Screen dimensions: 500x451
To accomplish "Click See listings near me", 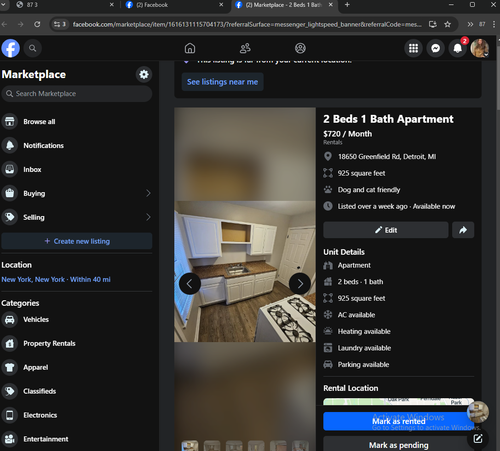I will tap(222, 82).
